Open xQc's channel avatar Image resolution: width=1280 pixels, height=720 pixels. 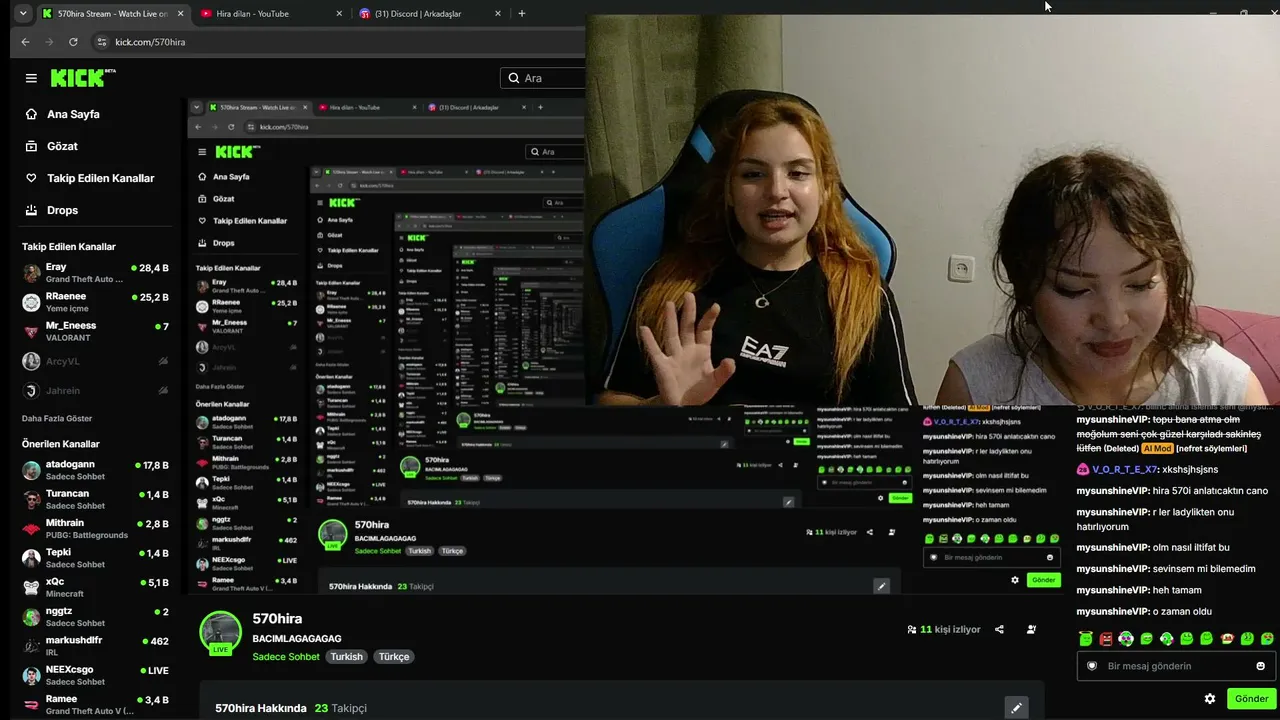click(x=32, y=587)
